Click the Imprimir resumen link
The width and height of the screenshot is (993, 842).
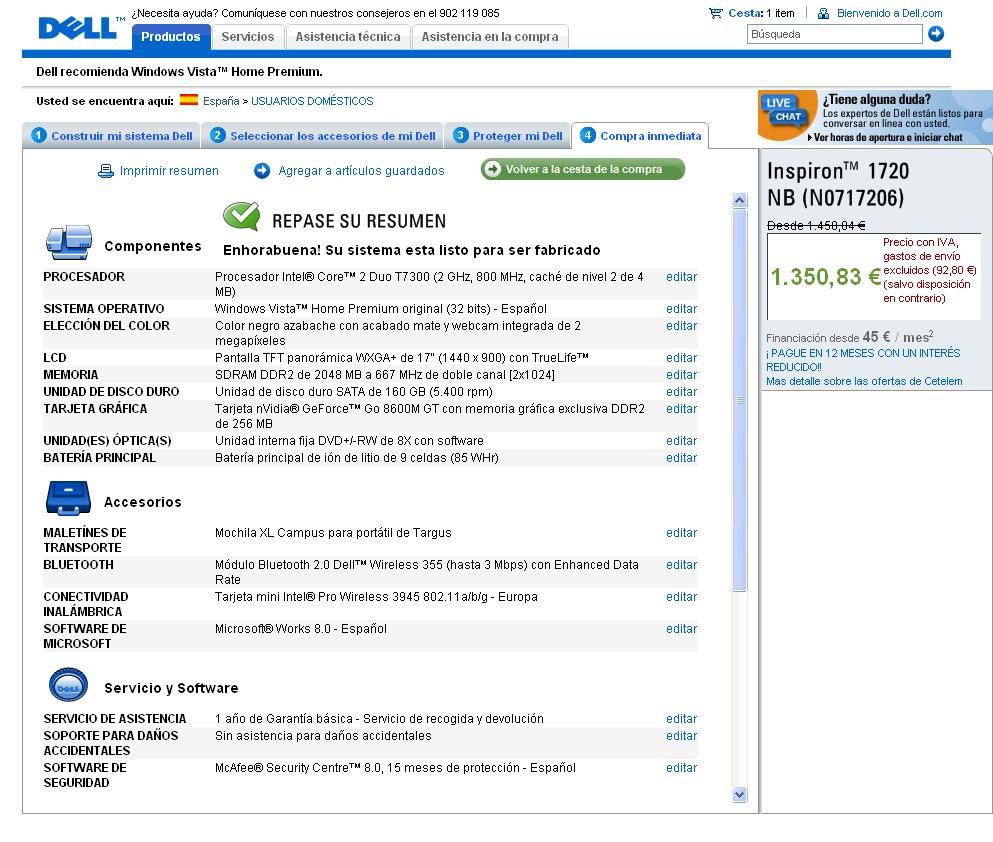tap(169, 171)
